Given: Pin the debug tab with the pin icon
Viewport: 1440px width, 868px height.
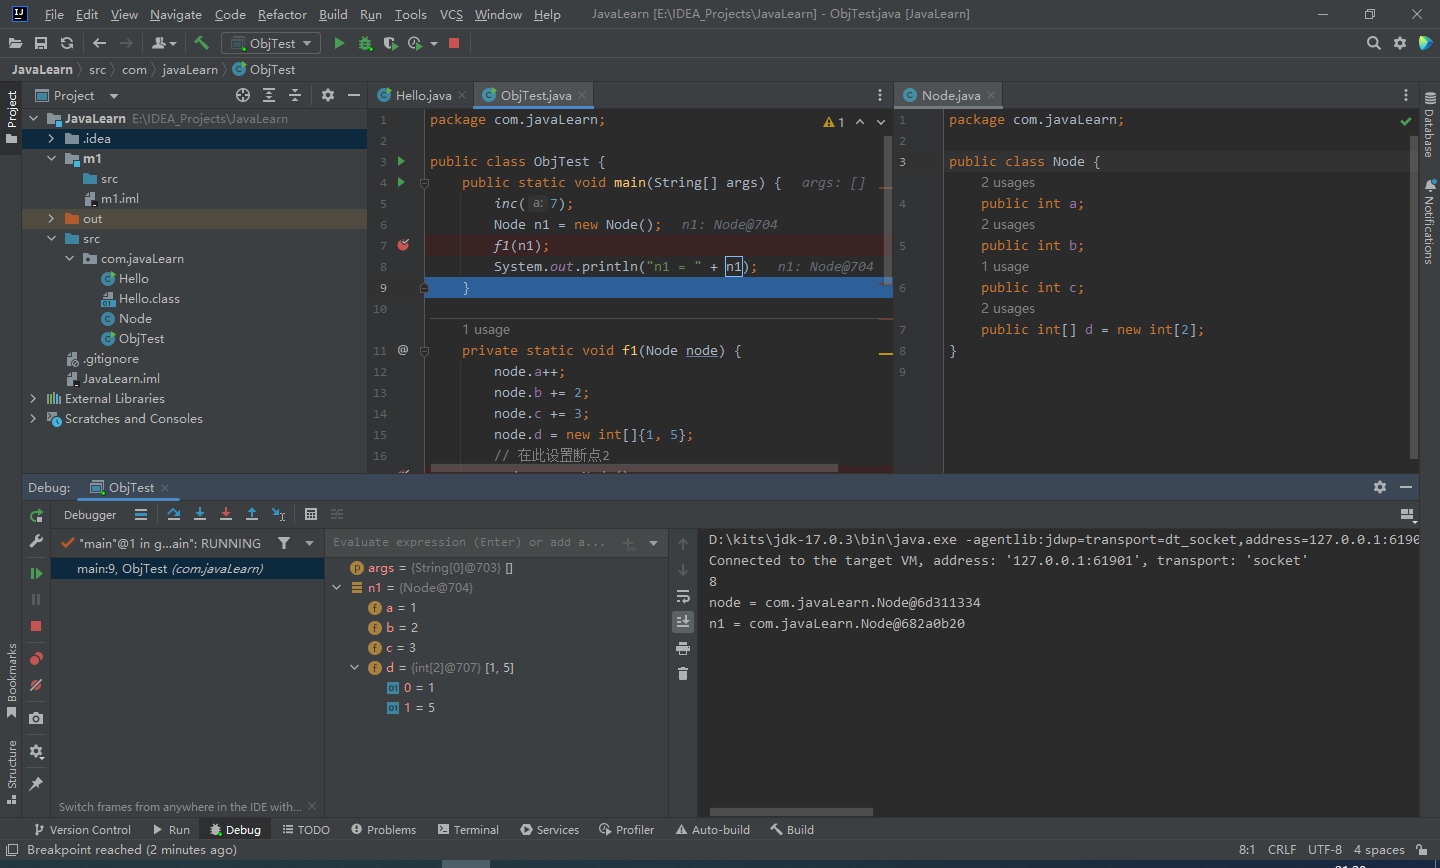Looking at the screenshot, I should point(36,784).
